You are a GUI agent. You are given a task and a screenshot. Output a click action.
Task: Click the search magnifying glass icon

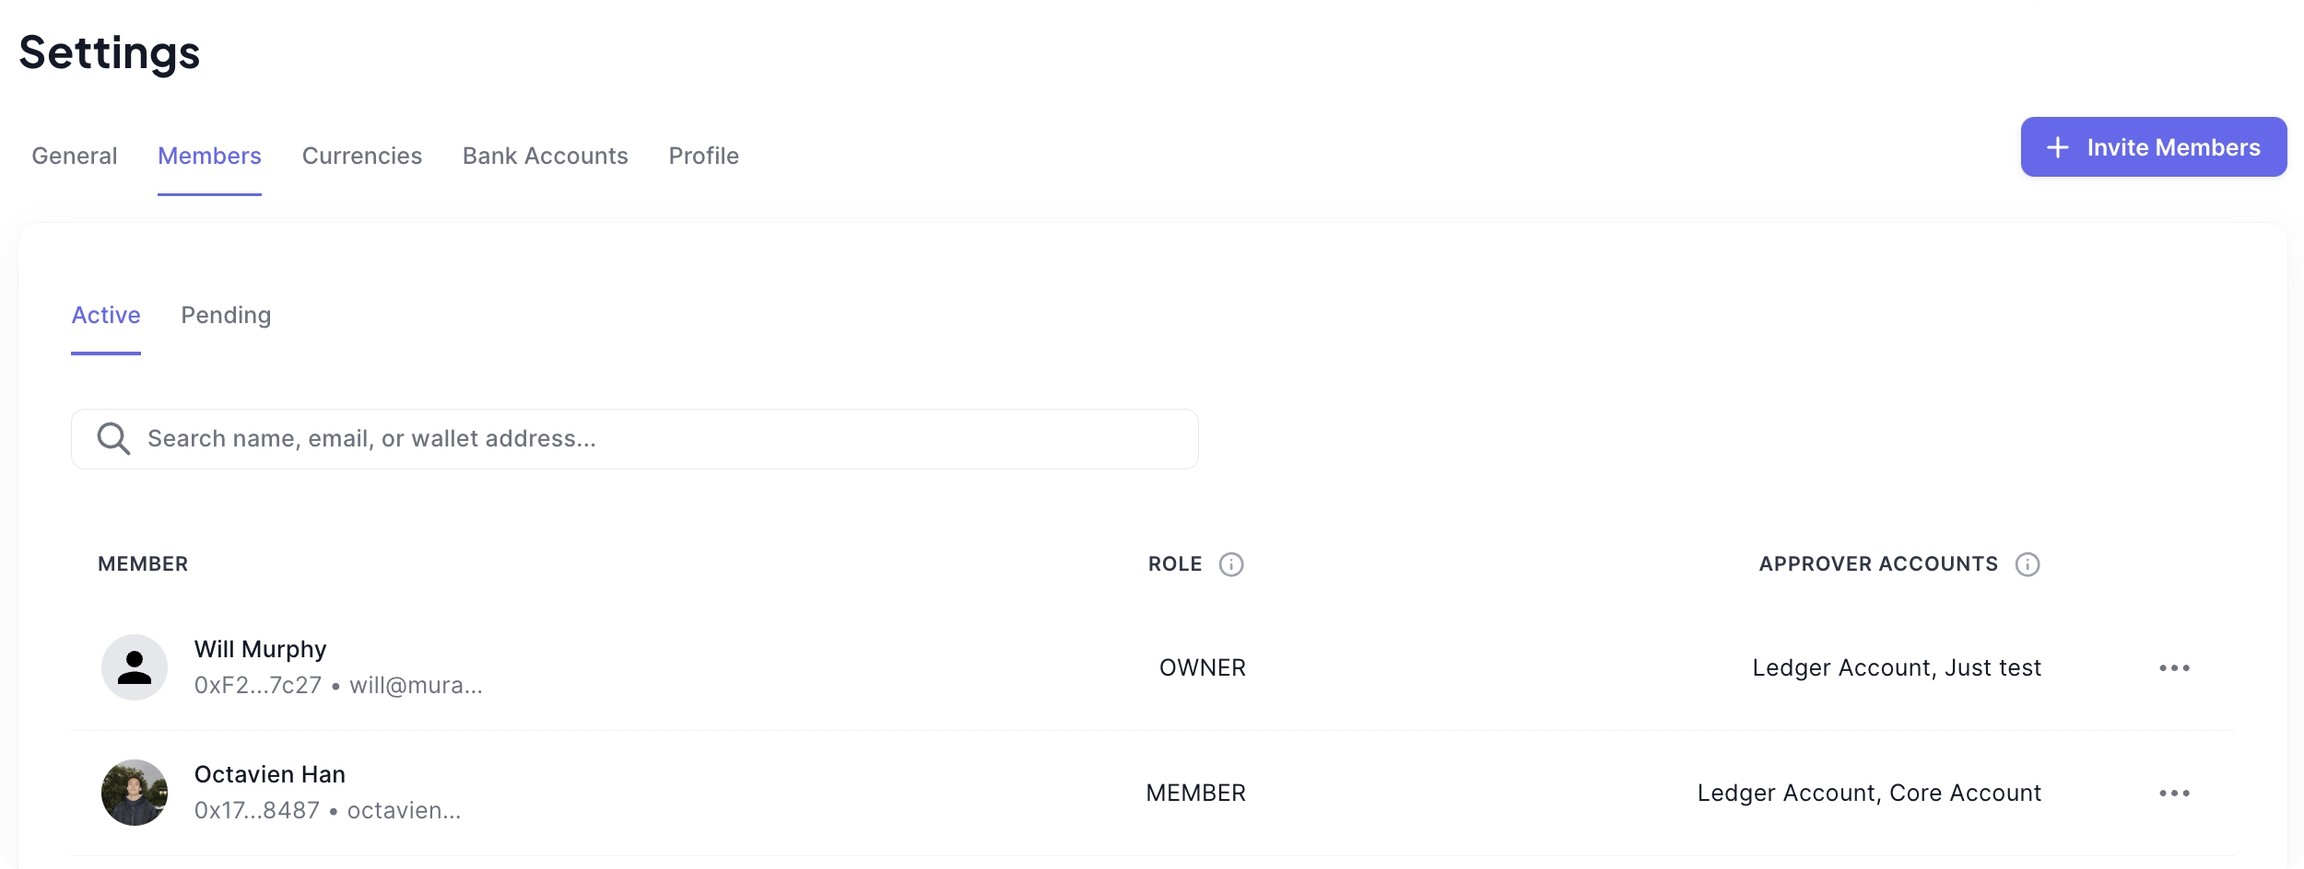pyautogui.click(x=113, y=439)
